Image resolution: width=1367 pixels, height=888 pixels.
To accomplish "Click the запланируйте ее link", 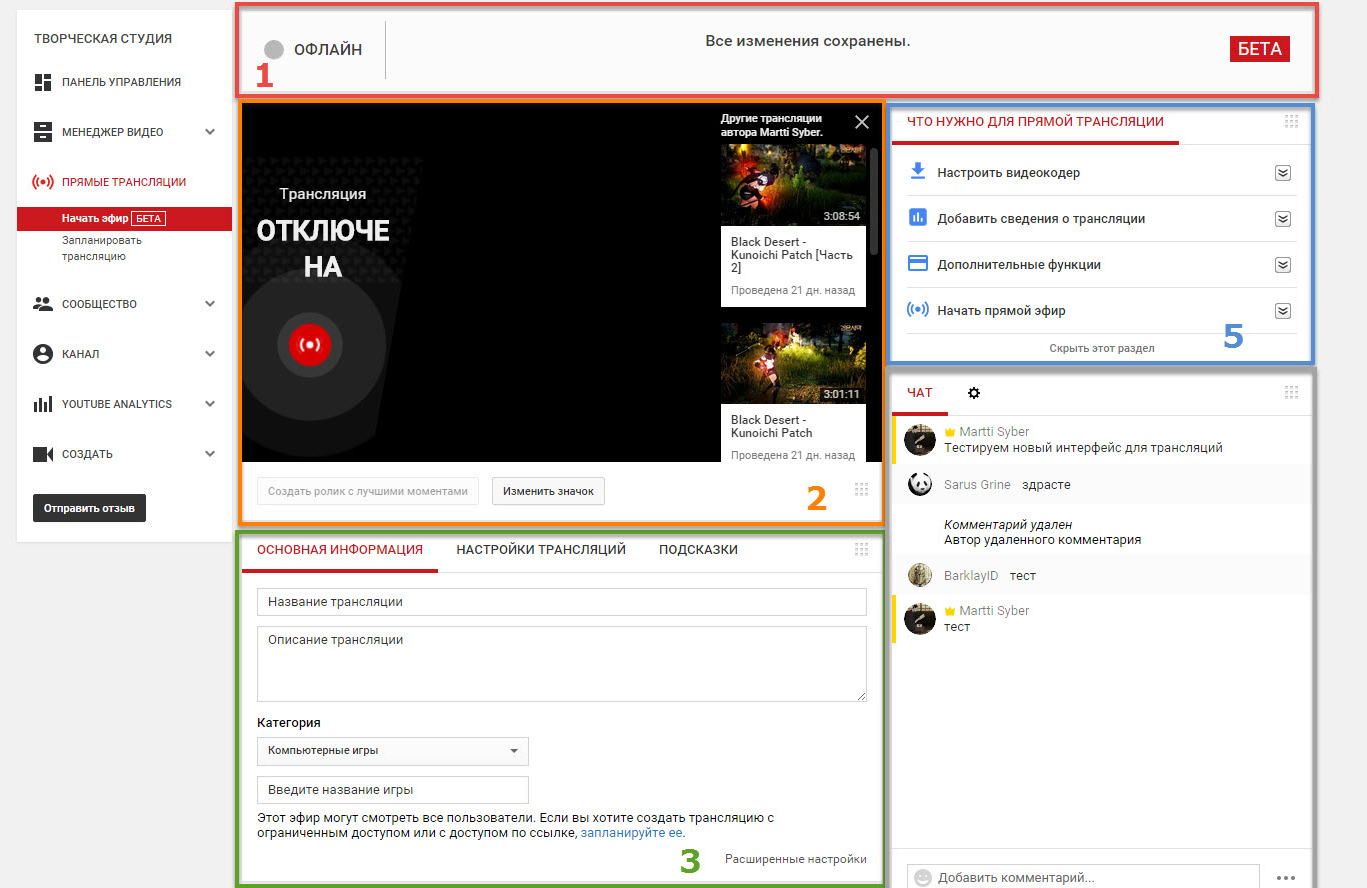I will click(x=632, y=832).
